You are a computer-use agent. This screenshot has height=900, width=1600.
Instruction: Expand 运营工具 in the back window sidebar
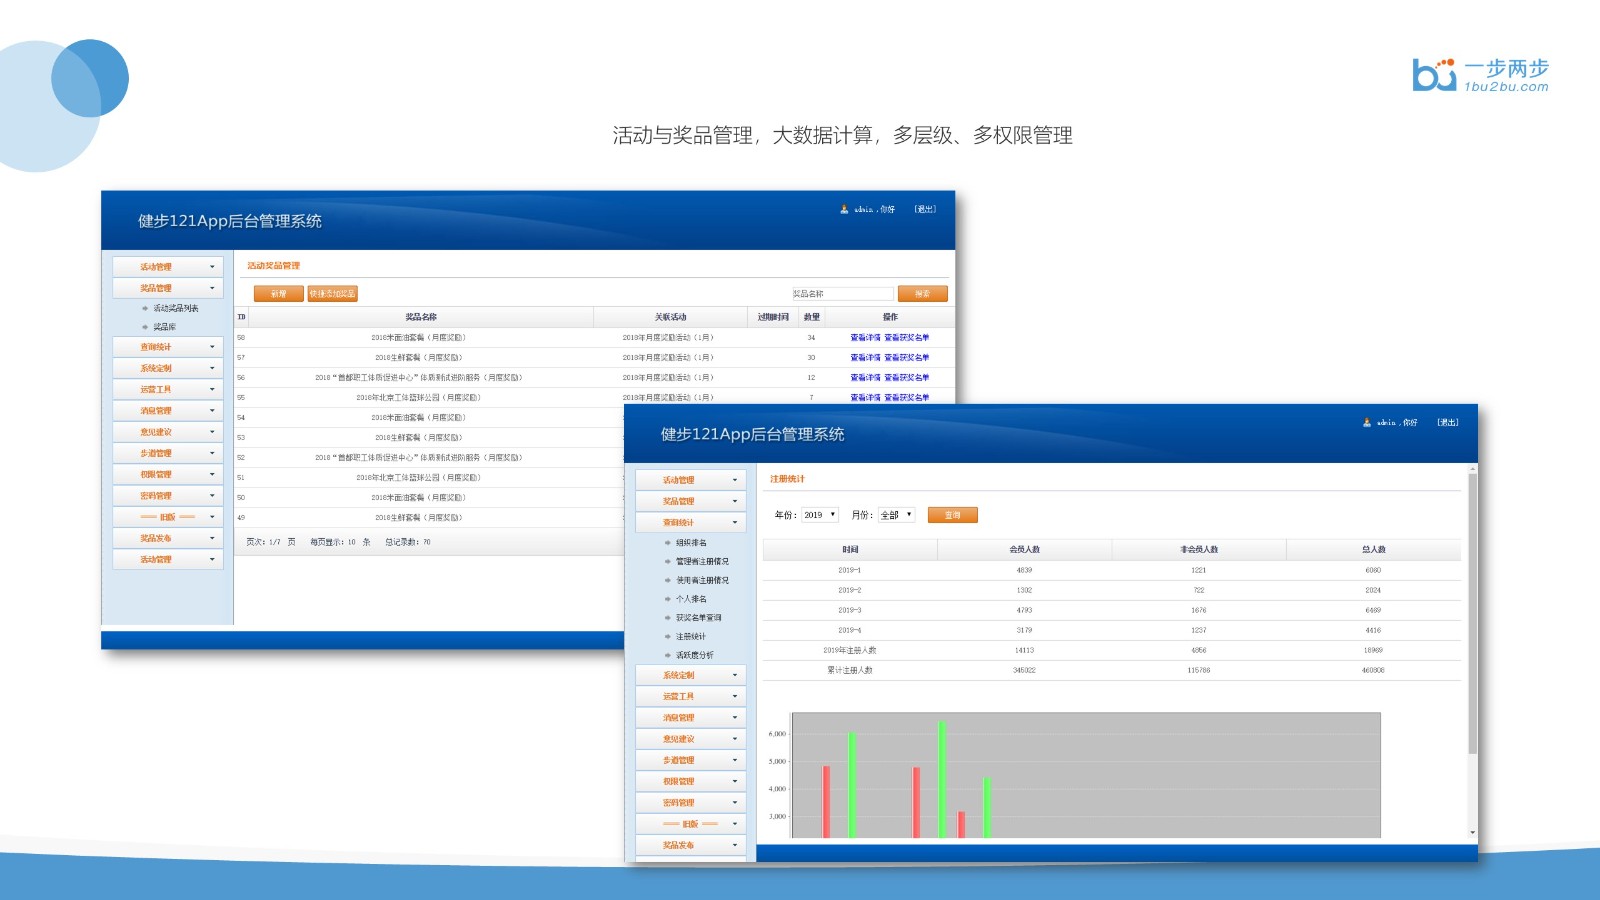[168, 389]
